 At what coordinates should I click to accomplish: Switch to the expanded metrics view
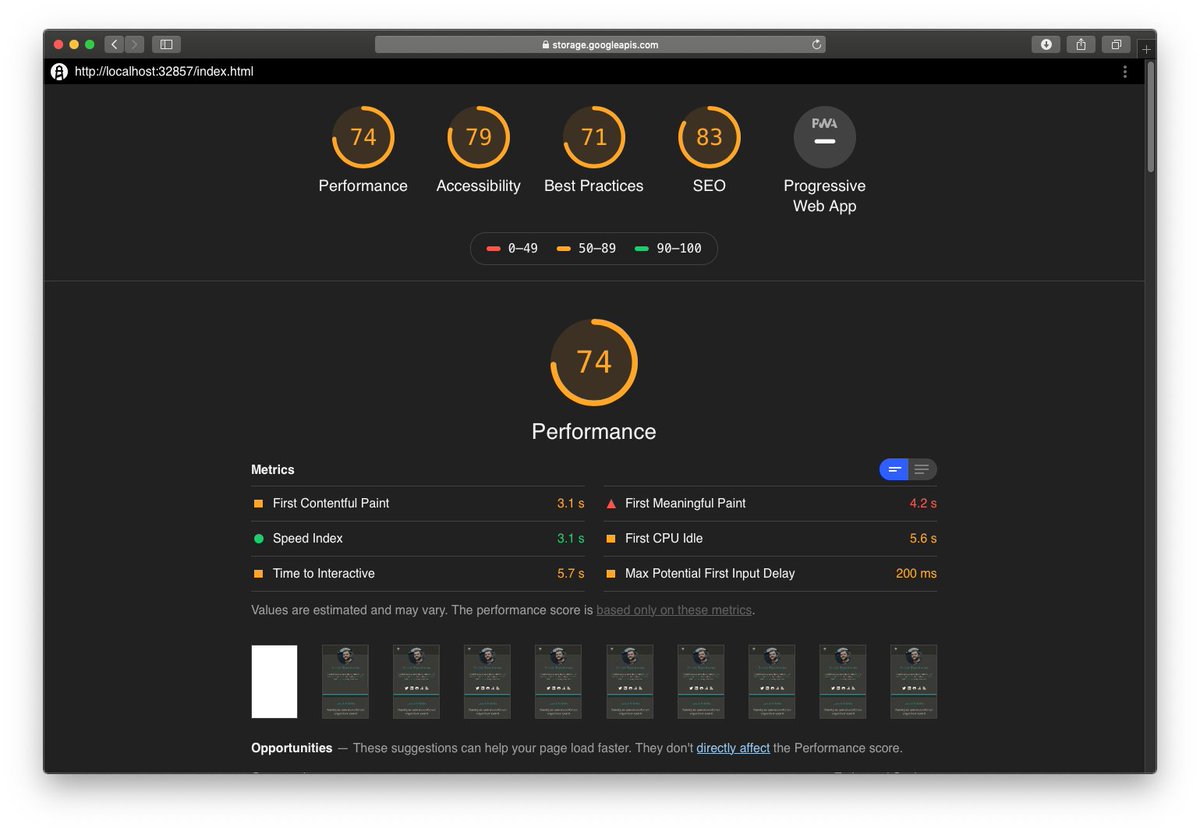(921, 469)
